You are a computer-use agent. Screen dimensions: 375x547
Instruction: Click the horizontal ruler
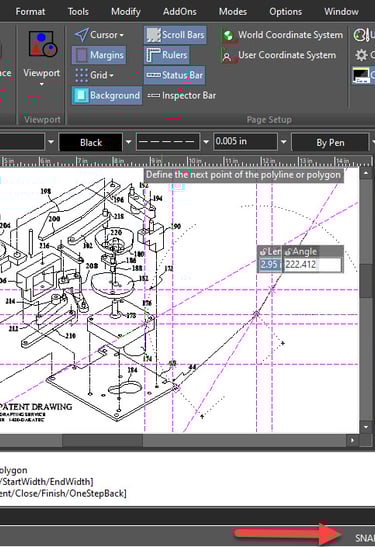185,161
